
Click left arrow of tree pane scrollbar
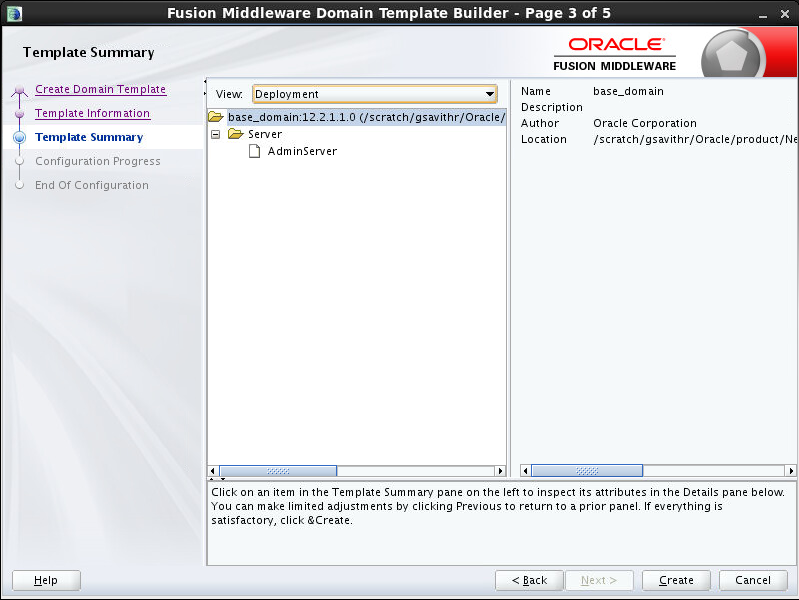pyautogui.click(x=213, y=471)
